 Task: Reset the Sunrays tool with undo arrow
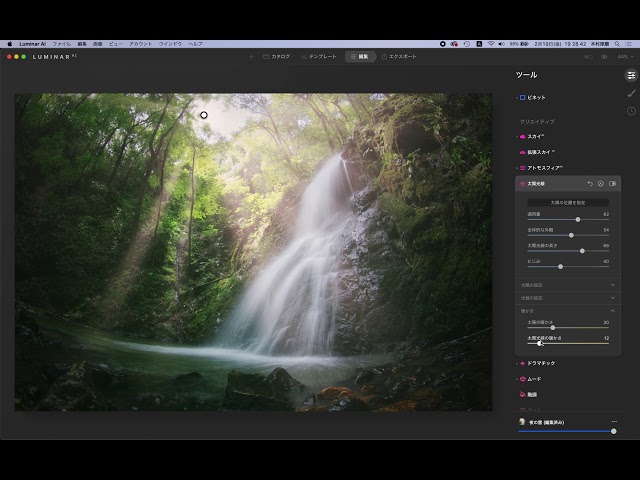coord(590,184)
